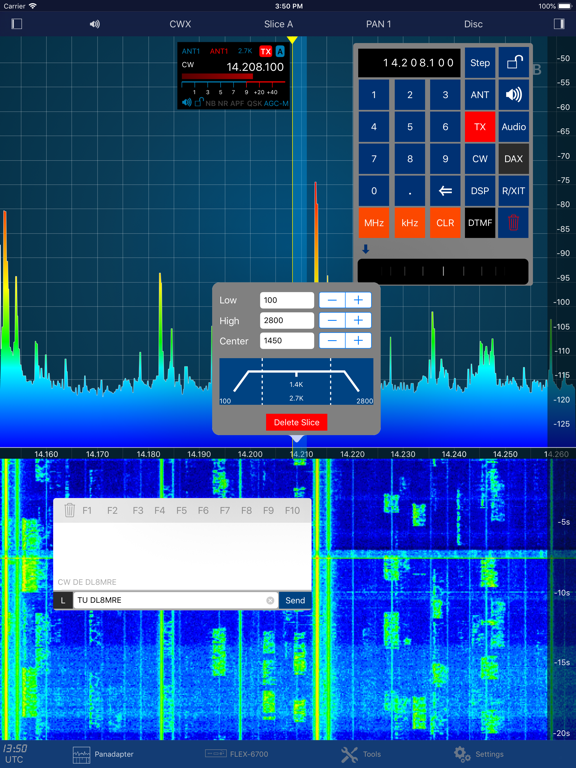Screen dimensions: 576x768
Task: Toggle the red TX button in keypad
Action: pos(480,127)
